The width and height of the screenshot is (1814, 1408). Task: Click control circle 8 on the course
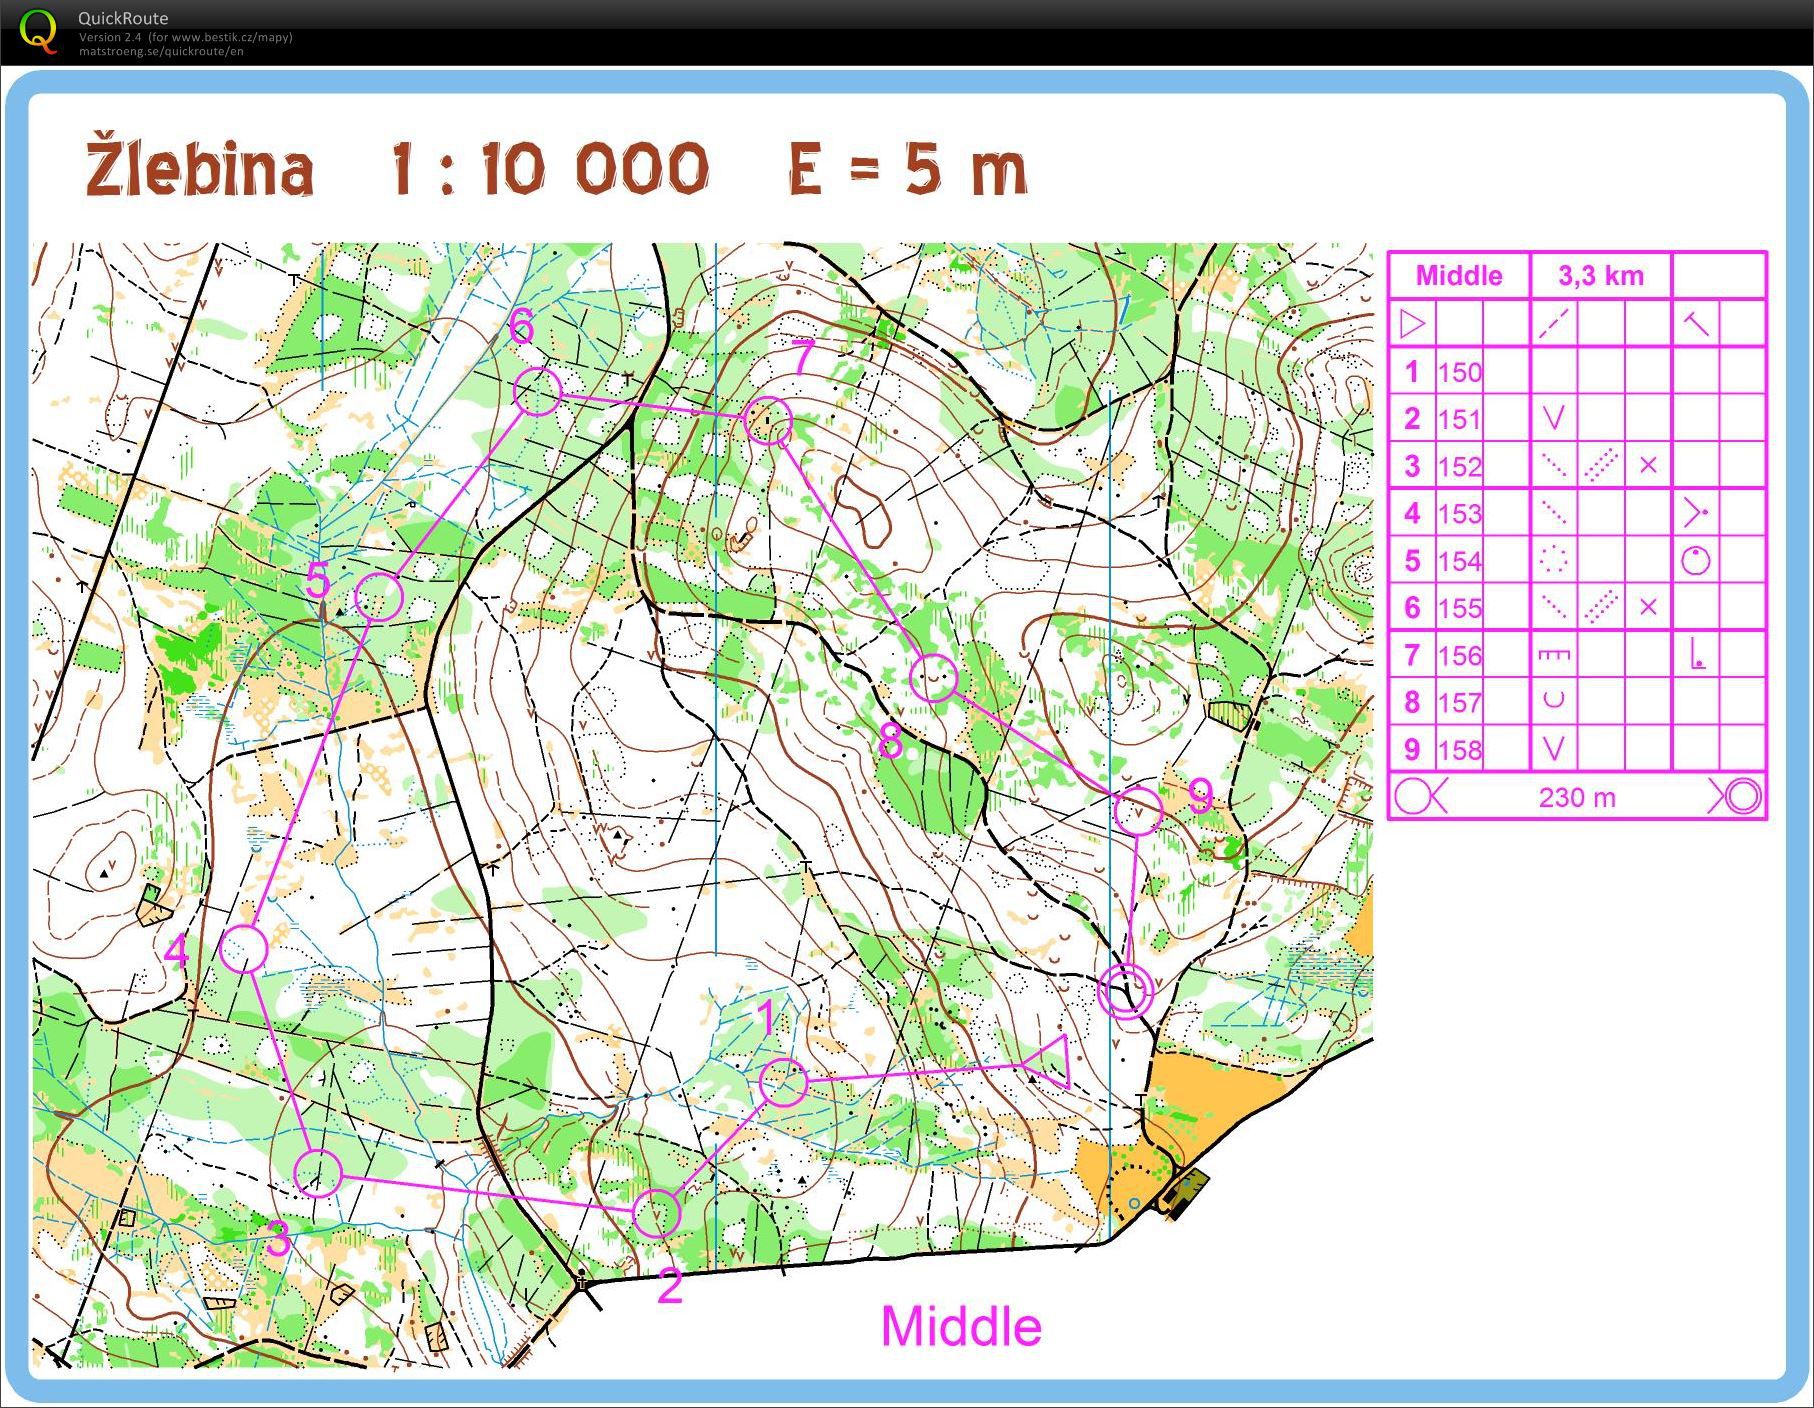tap(933, 678)
